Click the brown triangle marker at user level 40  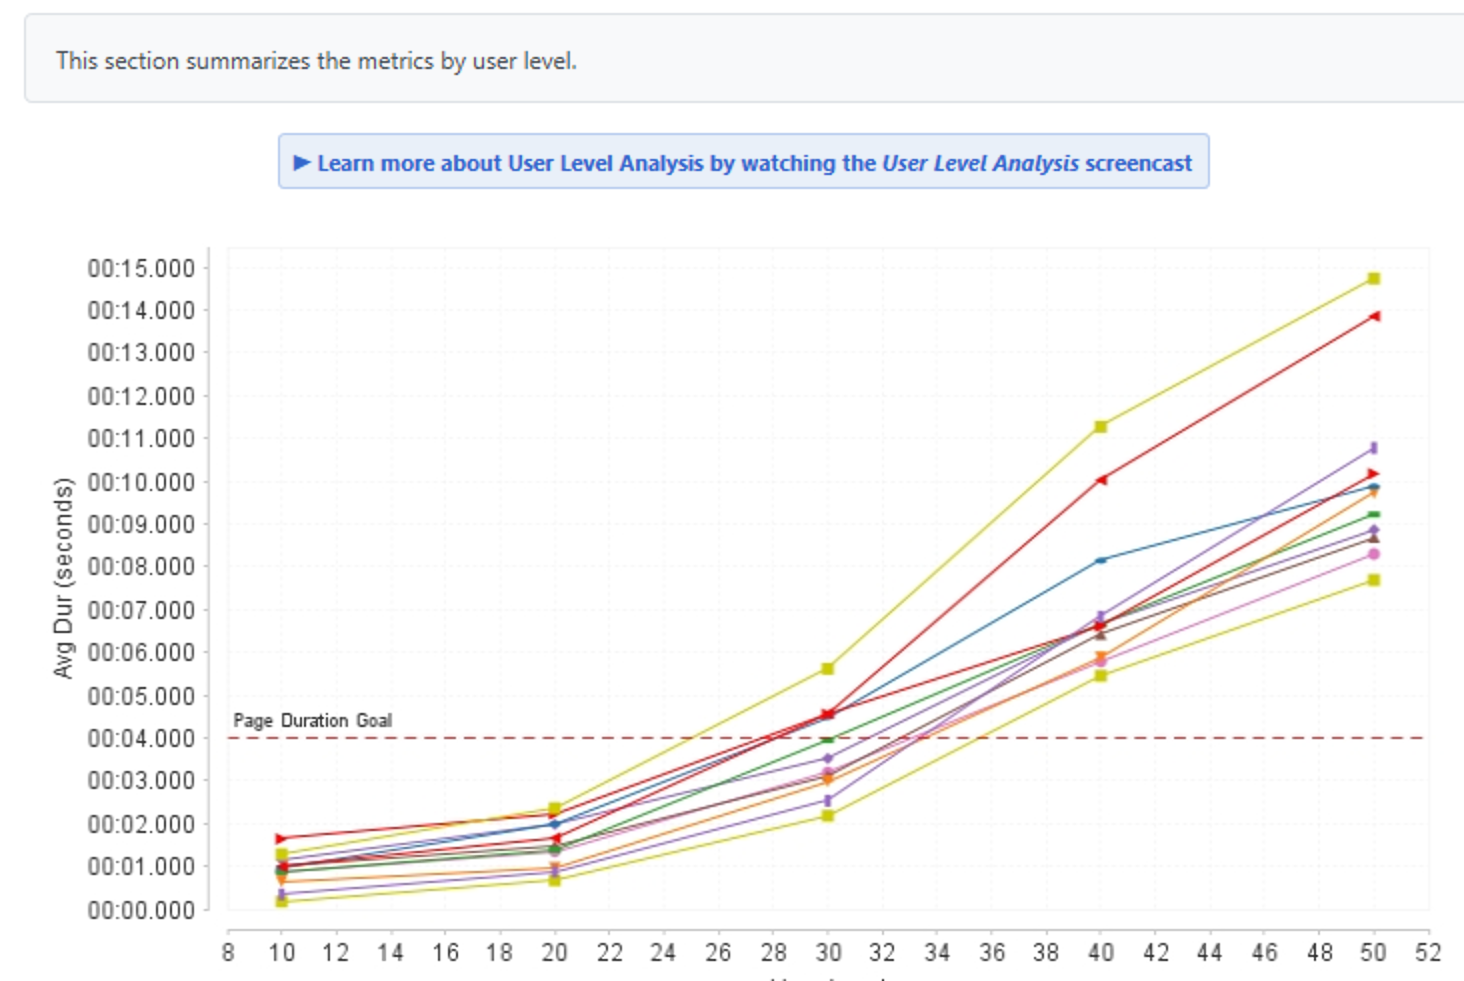click(x=1100, y=636)
